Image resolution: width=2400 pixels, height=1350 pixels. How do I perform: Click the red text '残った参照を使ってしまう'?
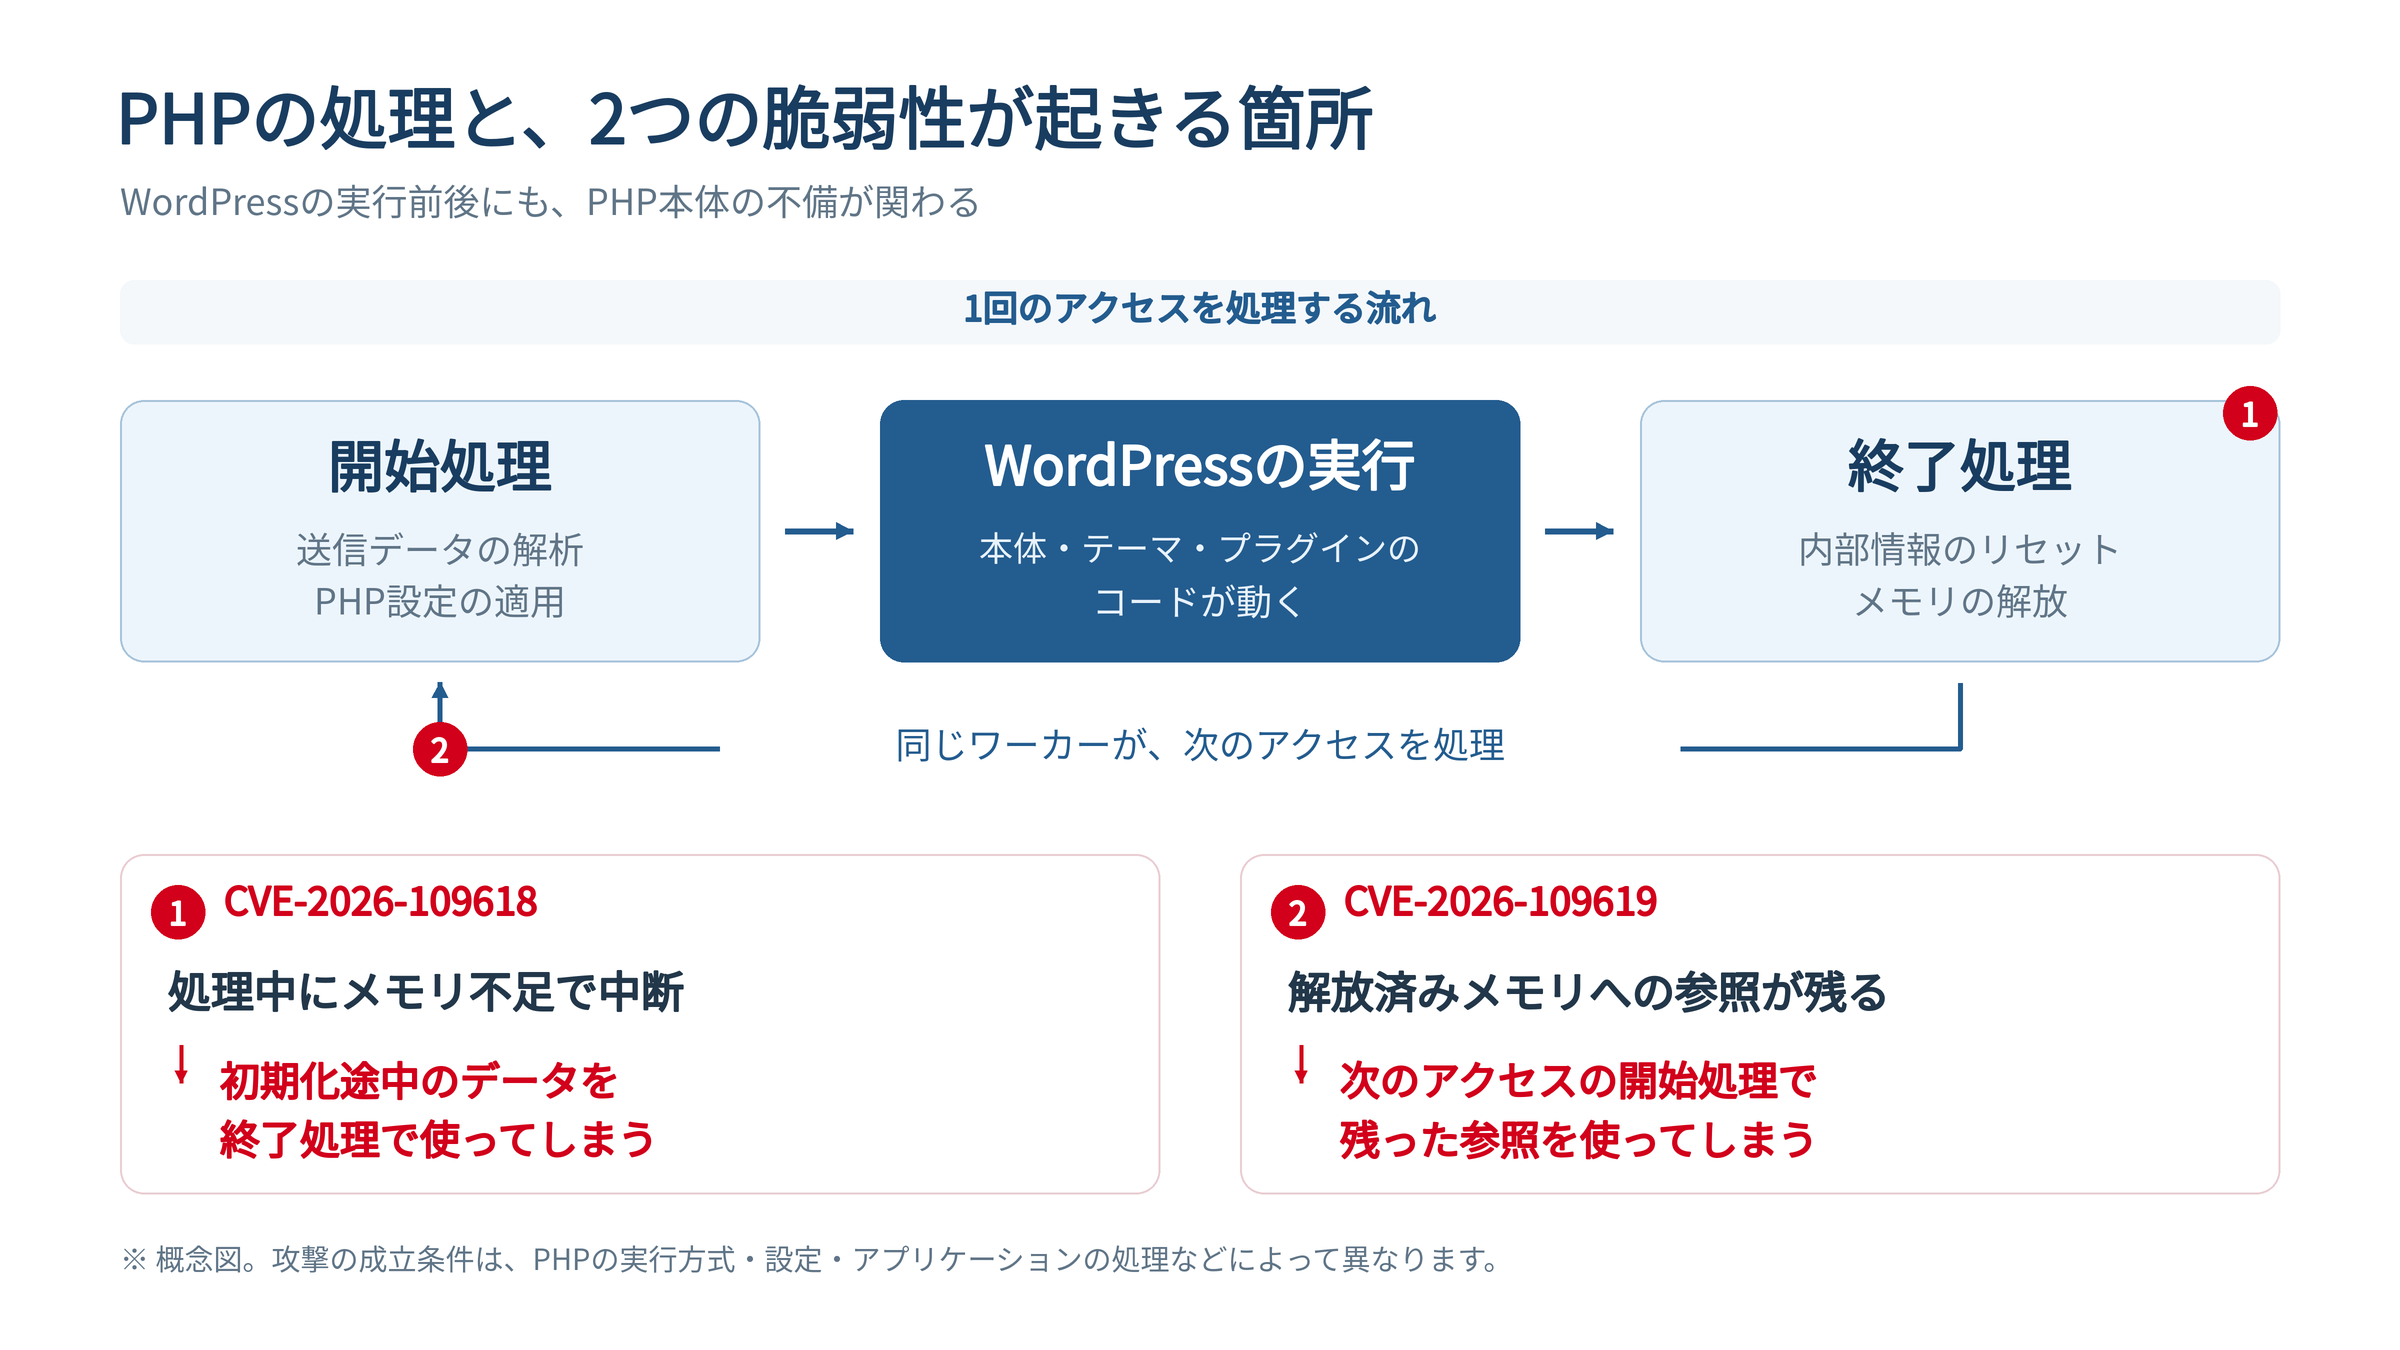[1578, 1140]
